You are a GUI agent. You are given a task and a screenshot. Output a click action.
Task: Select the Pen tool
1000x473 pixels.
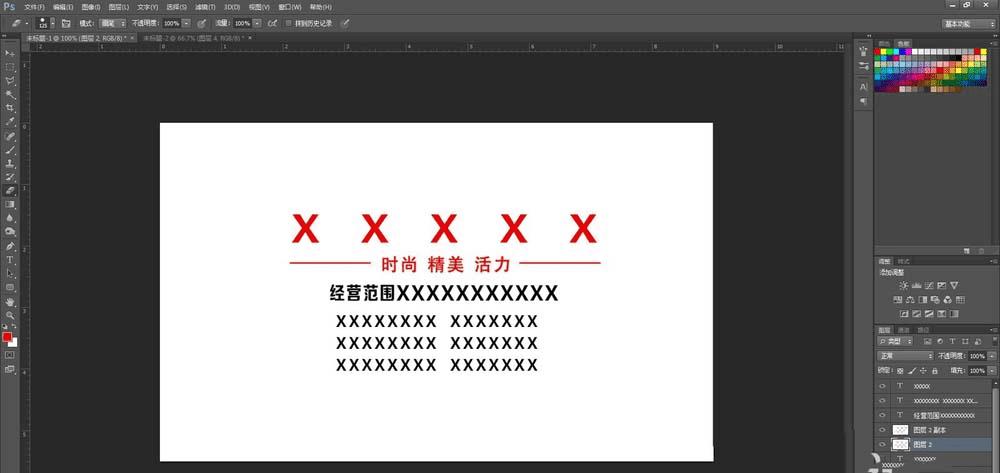[10, 247]
